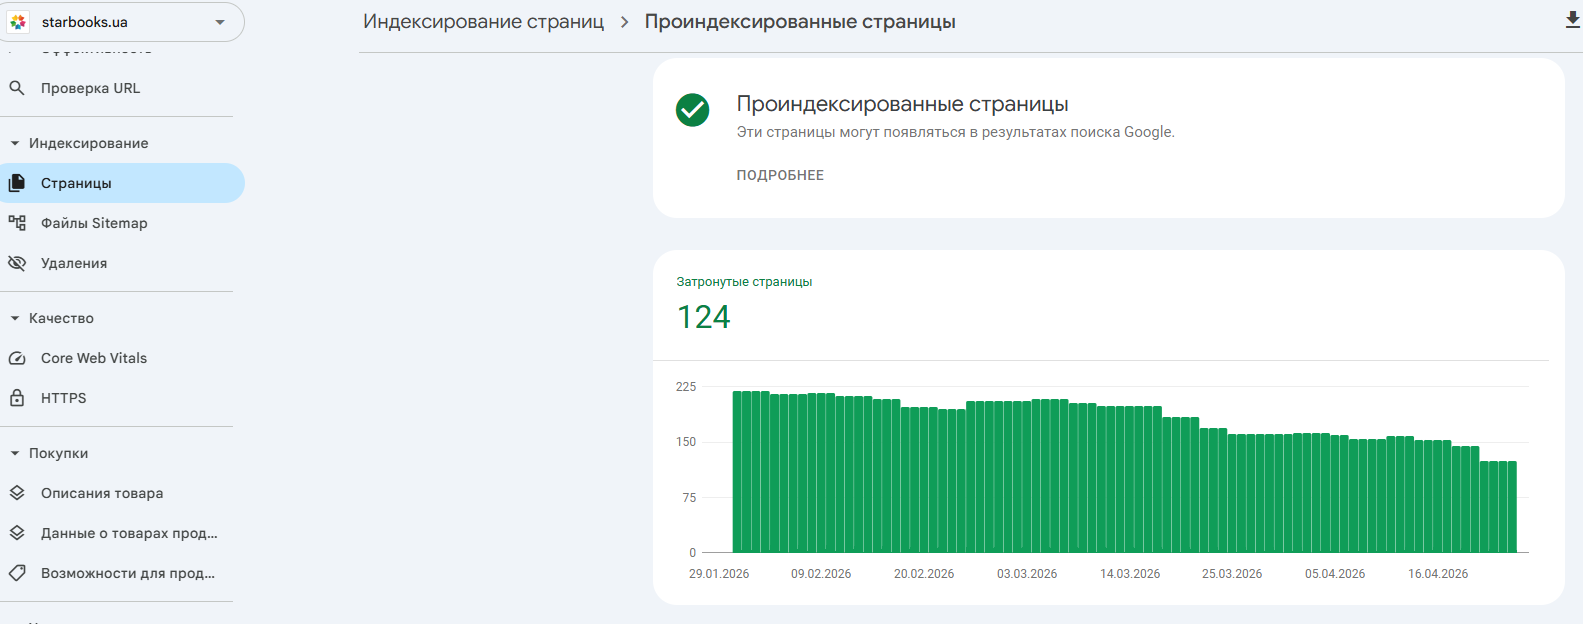Image resolution: width=1583 pixels, height=624 pixels.
Task: Click the Удаления crossed-eye icon
Action: [17, 263]
